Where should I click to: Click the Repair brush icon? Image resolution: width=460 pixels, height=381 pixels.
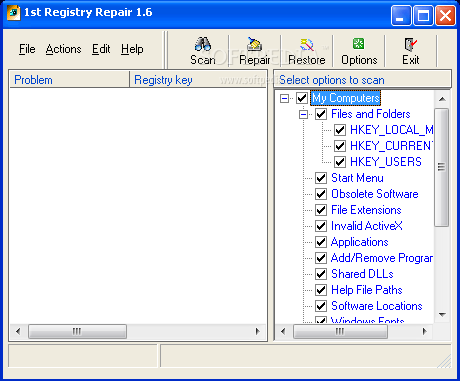pyautogui.click(x=254, y=44)
